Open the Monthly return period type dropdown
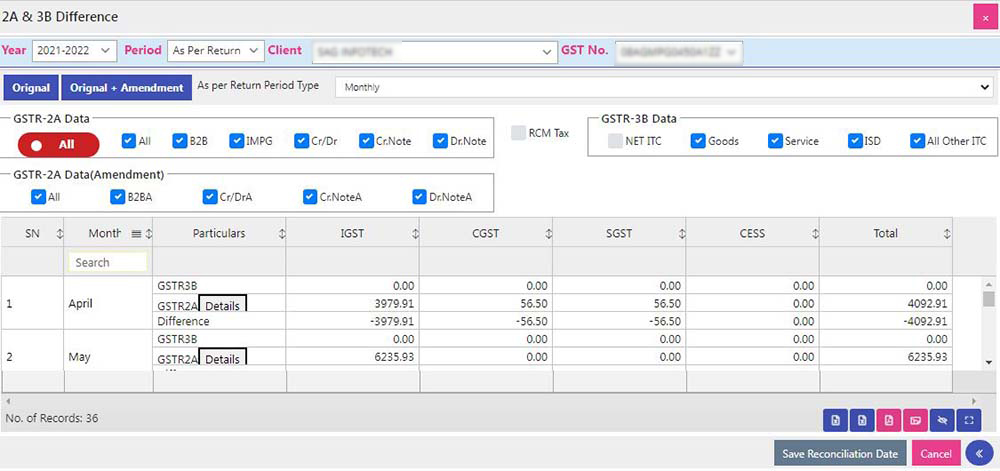 point(662,87)
